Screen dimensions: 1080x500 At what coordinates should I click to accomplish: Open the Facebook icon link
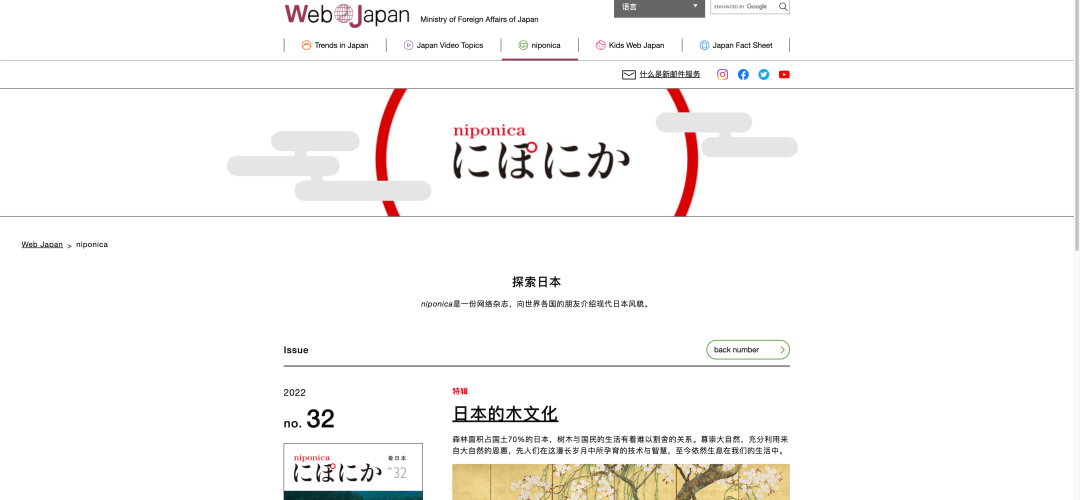(743, 74)
